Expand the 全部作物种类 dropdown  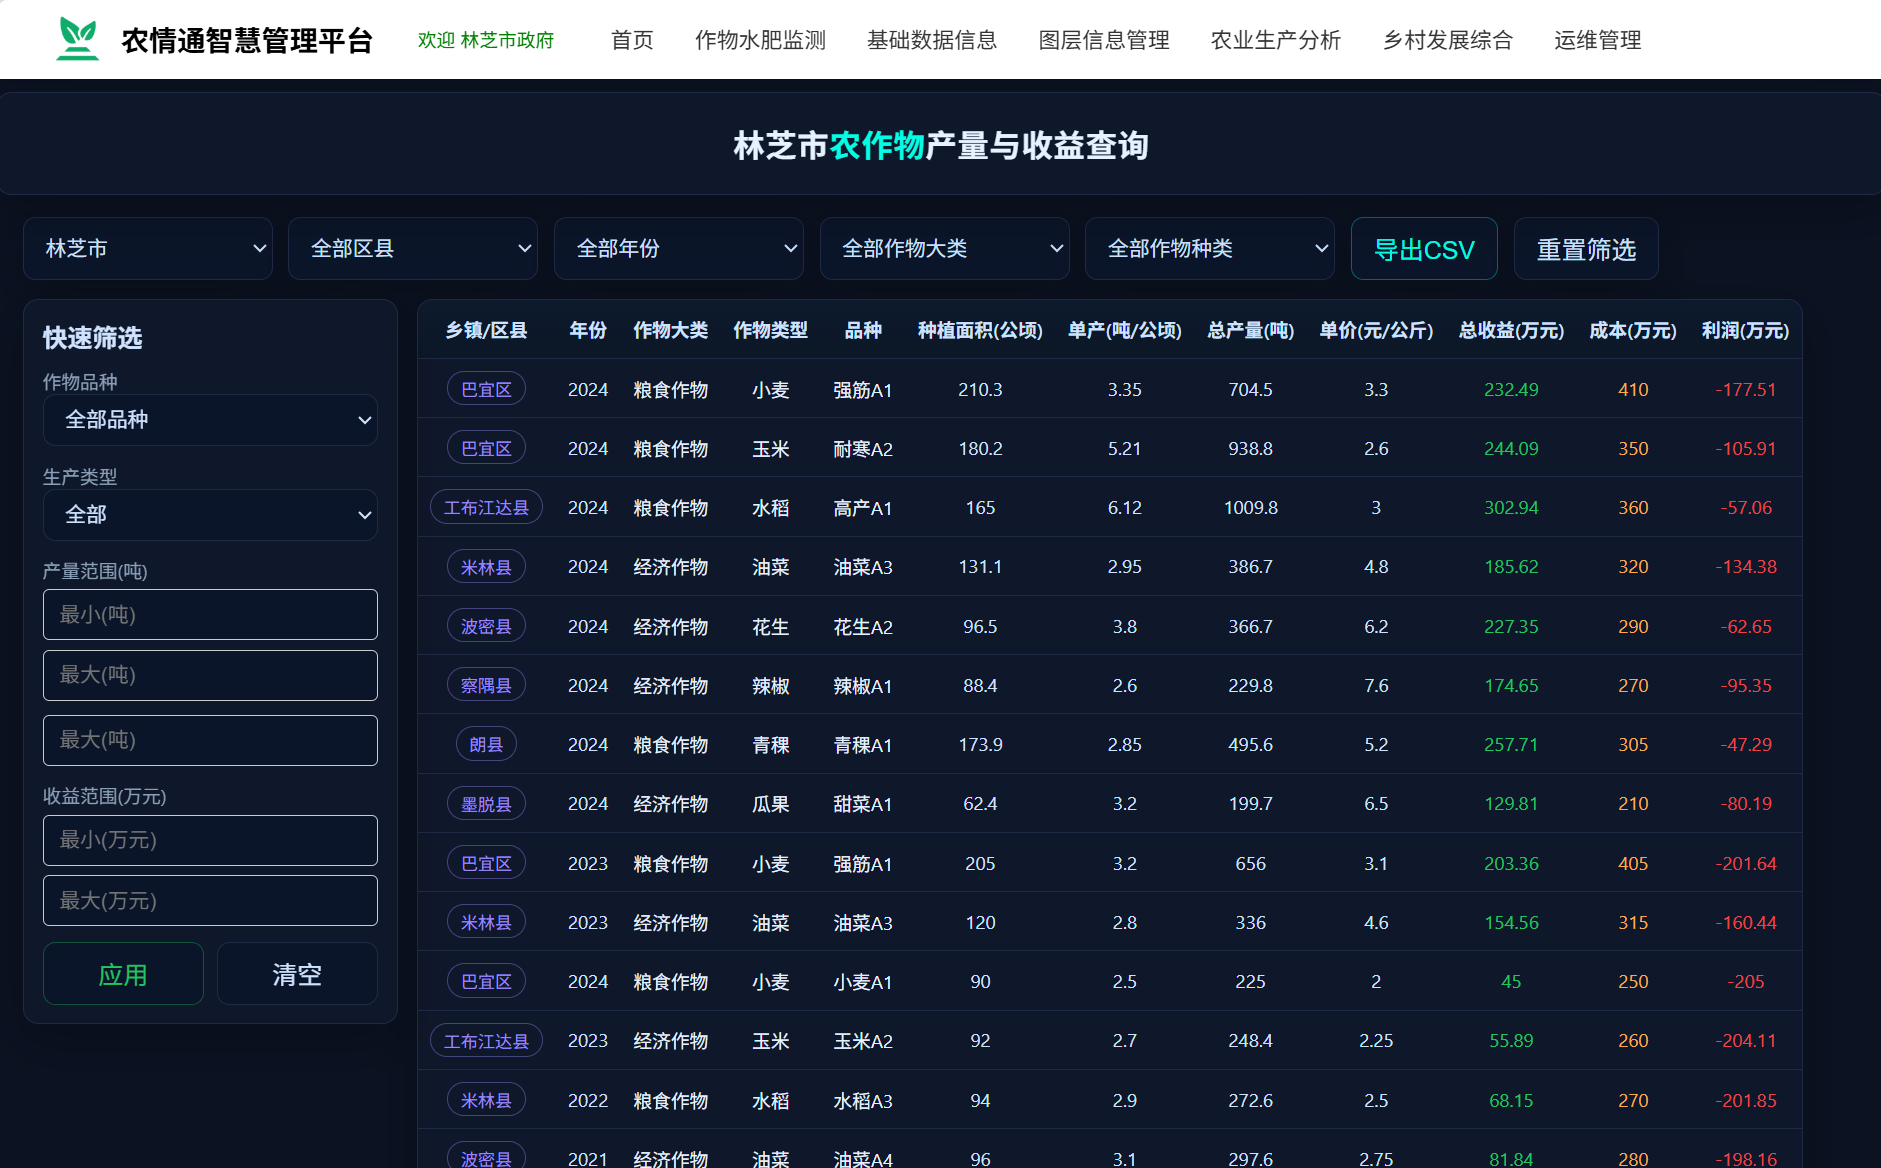[1210, 248]
